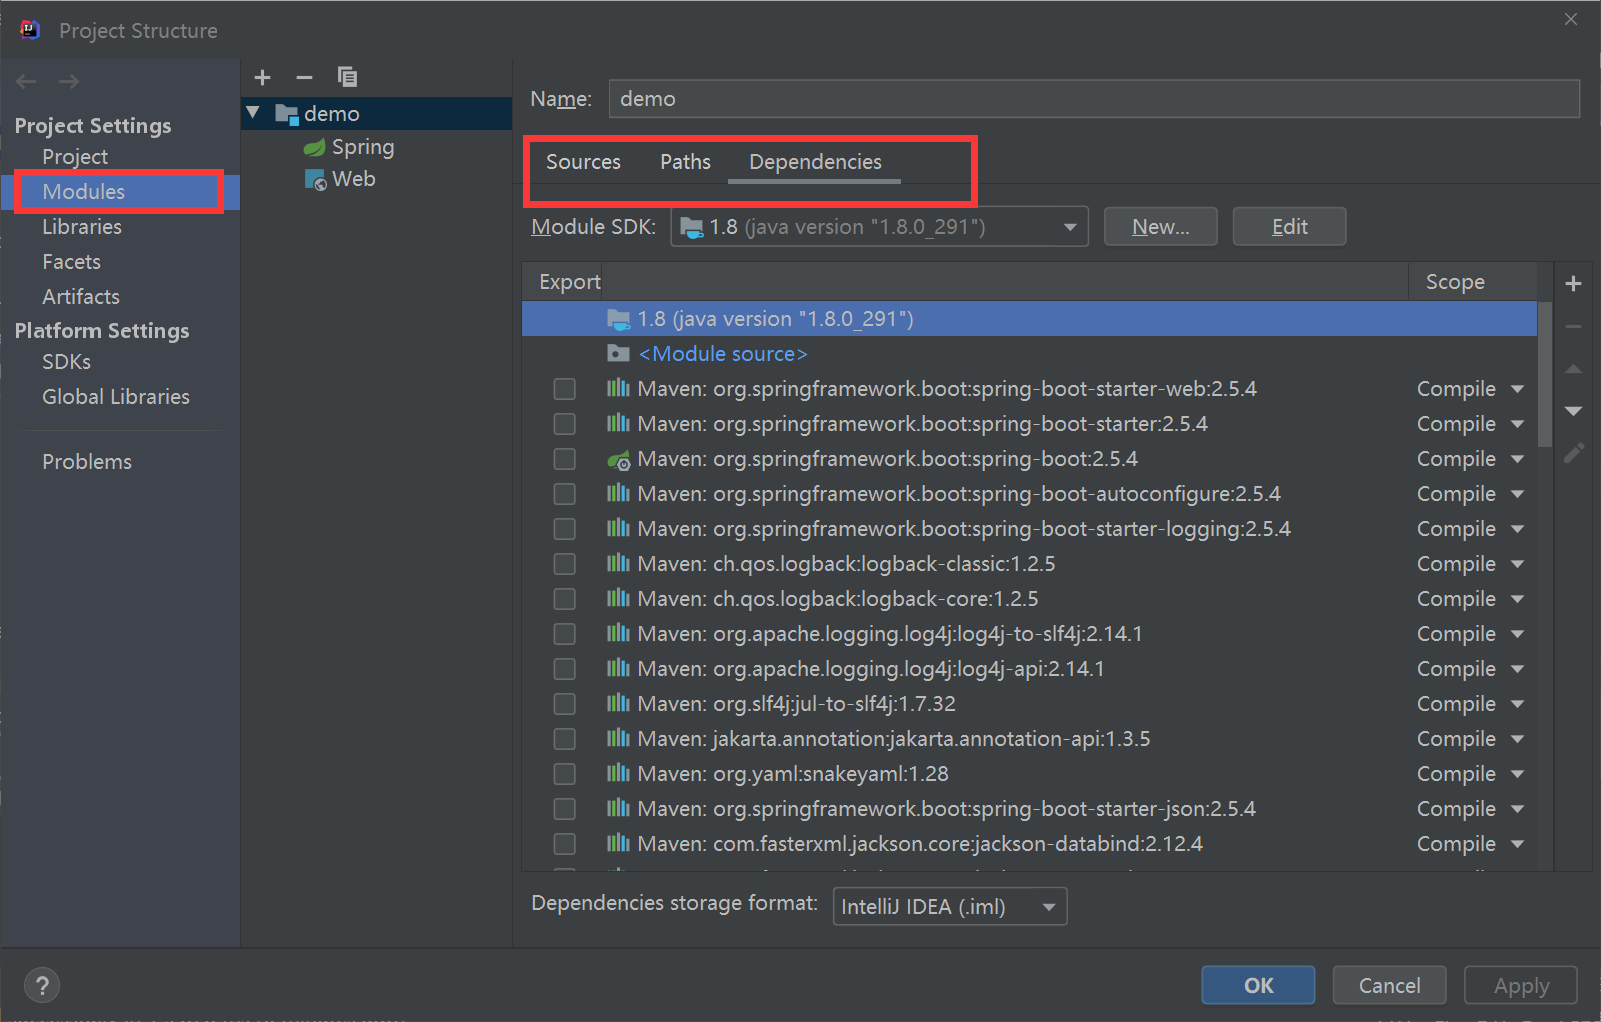Open scope dropdown for logback-core
Screen dimensions: 1601x1022
pos(1517,599)
